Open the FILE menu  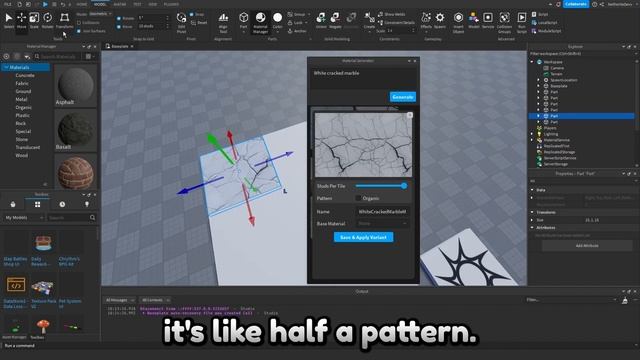pos(8,4)
